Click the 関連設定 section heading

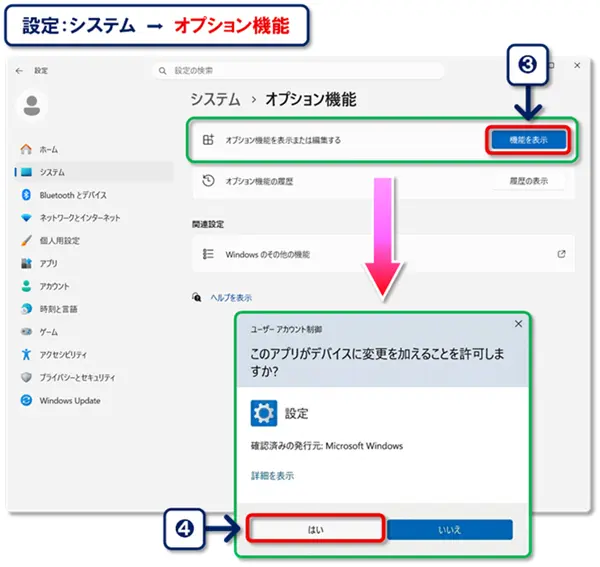208,224
